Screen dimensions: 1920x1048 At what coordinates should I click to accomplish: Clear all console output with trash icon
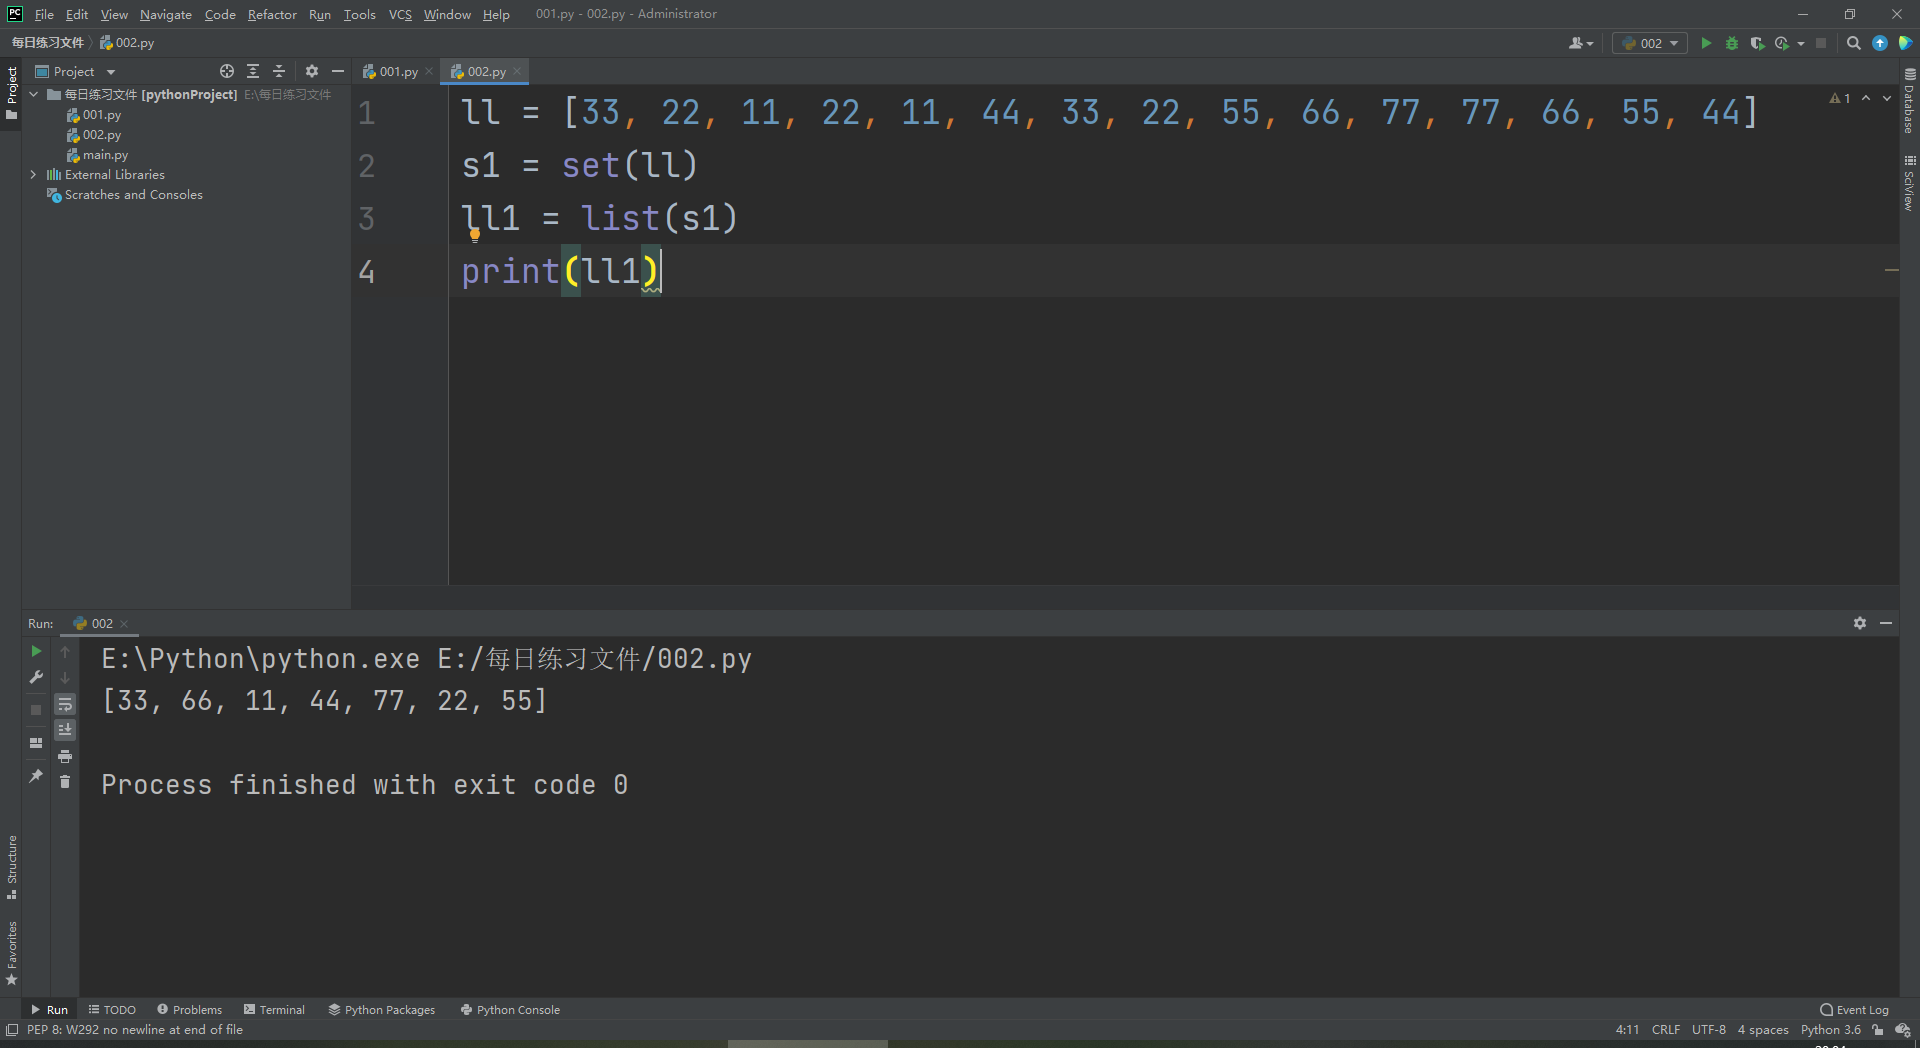tap(65, 781)
